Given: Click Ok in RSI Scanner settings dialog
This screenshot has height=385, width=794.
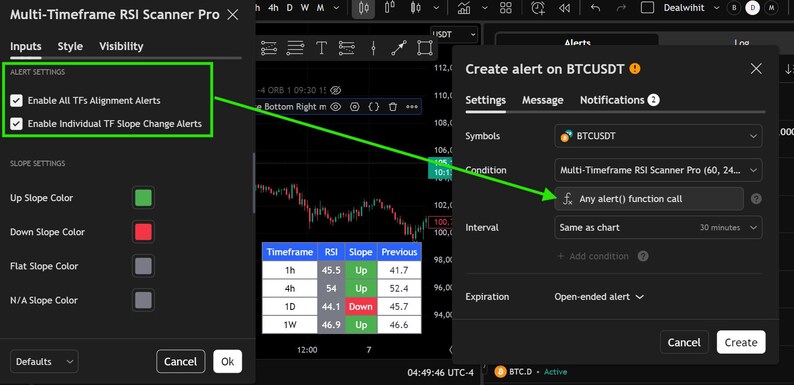Looking at the screenshot, I should 227,362.
